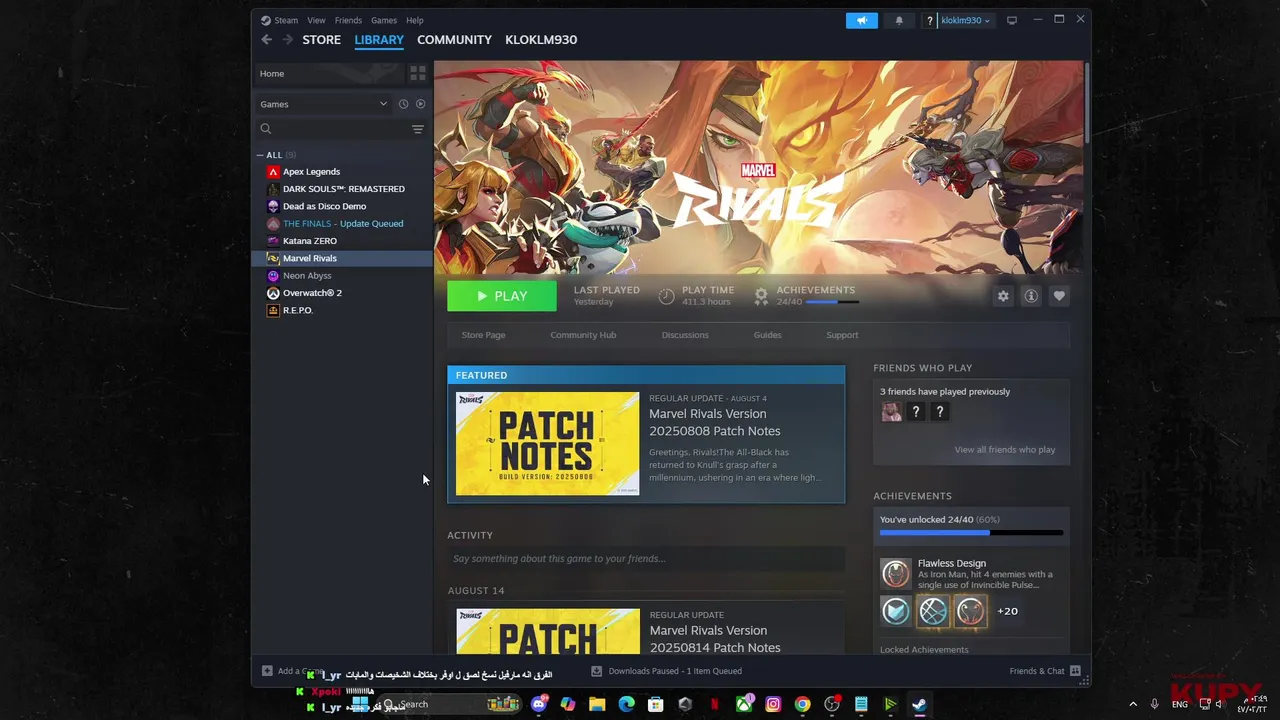The image size is (1280, 720).
Task: Sort library by recent activity clock
Action: pos(404,104)
